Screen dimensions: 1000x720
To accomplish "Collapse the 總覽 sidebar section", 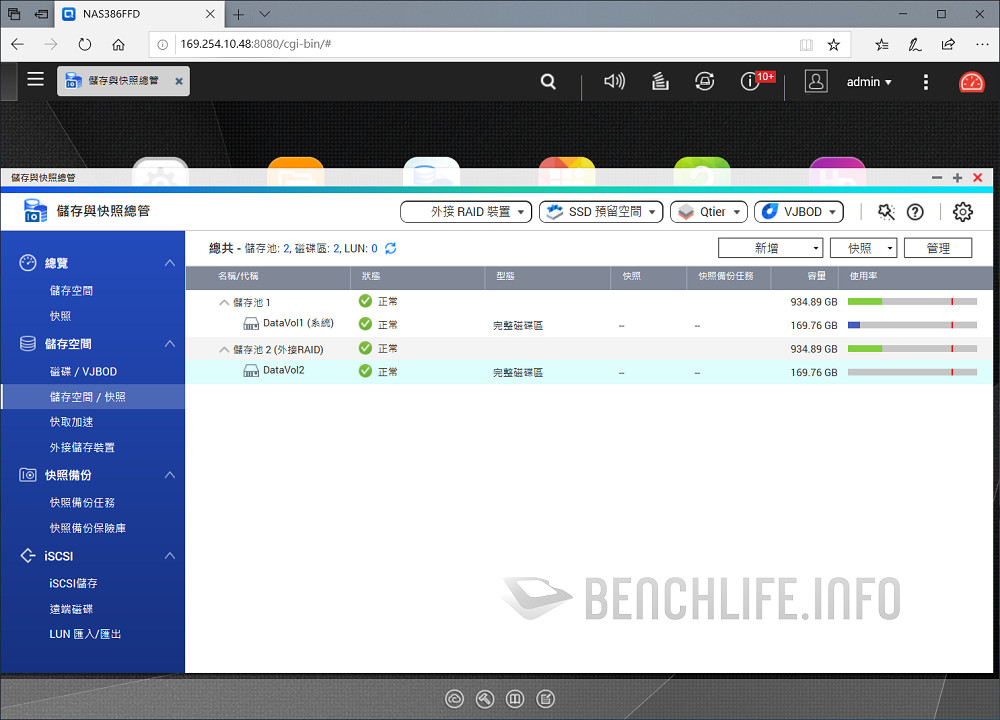I will click(169, 263).
